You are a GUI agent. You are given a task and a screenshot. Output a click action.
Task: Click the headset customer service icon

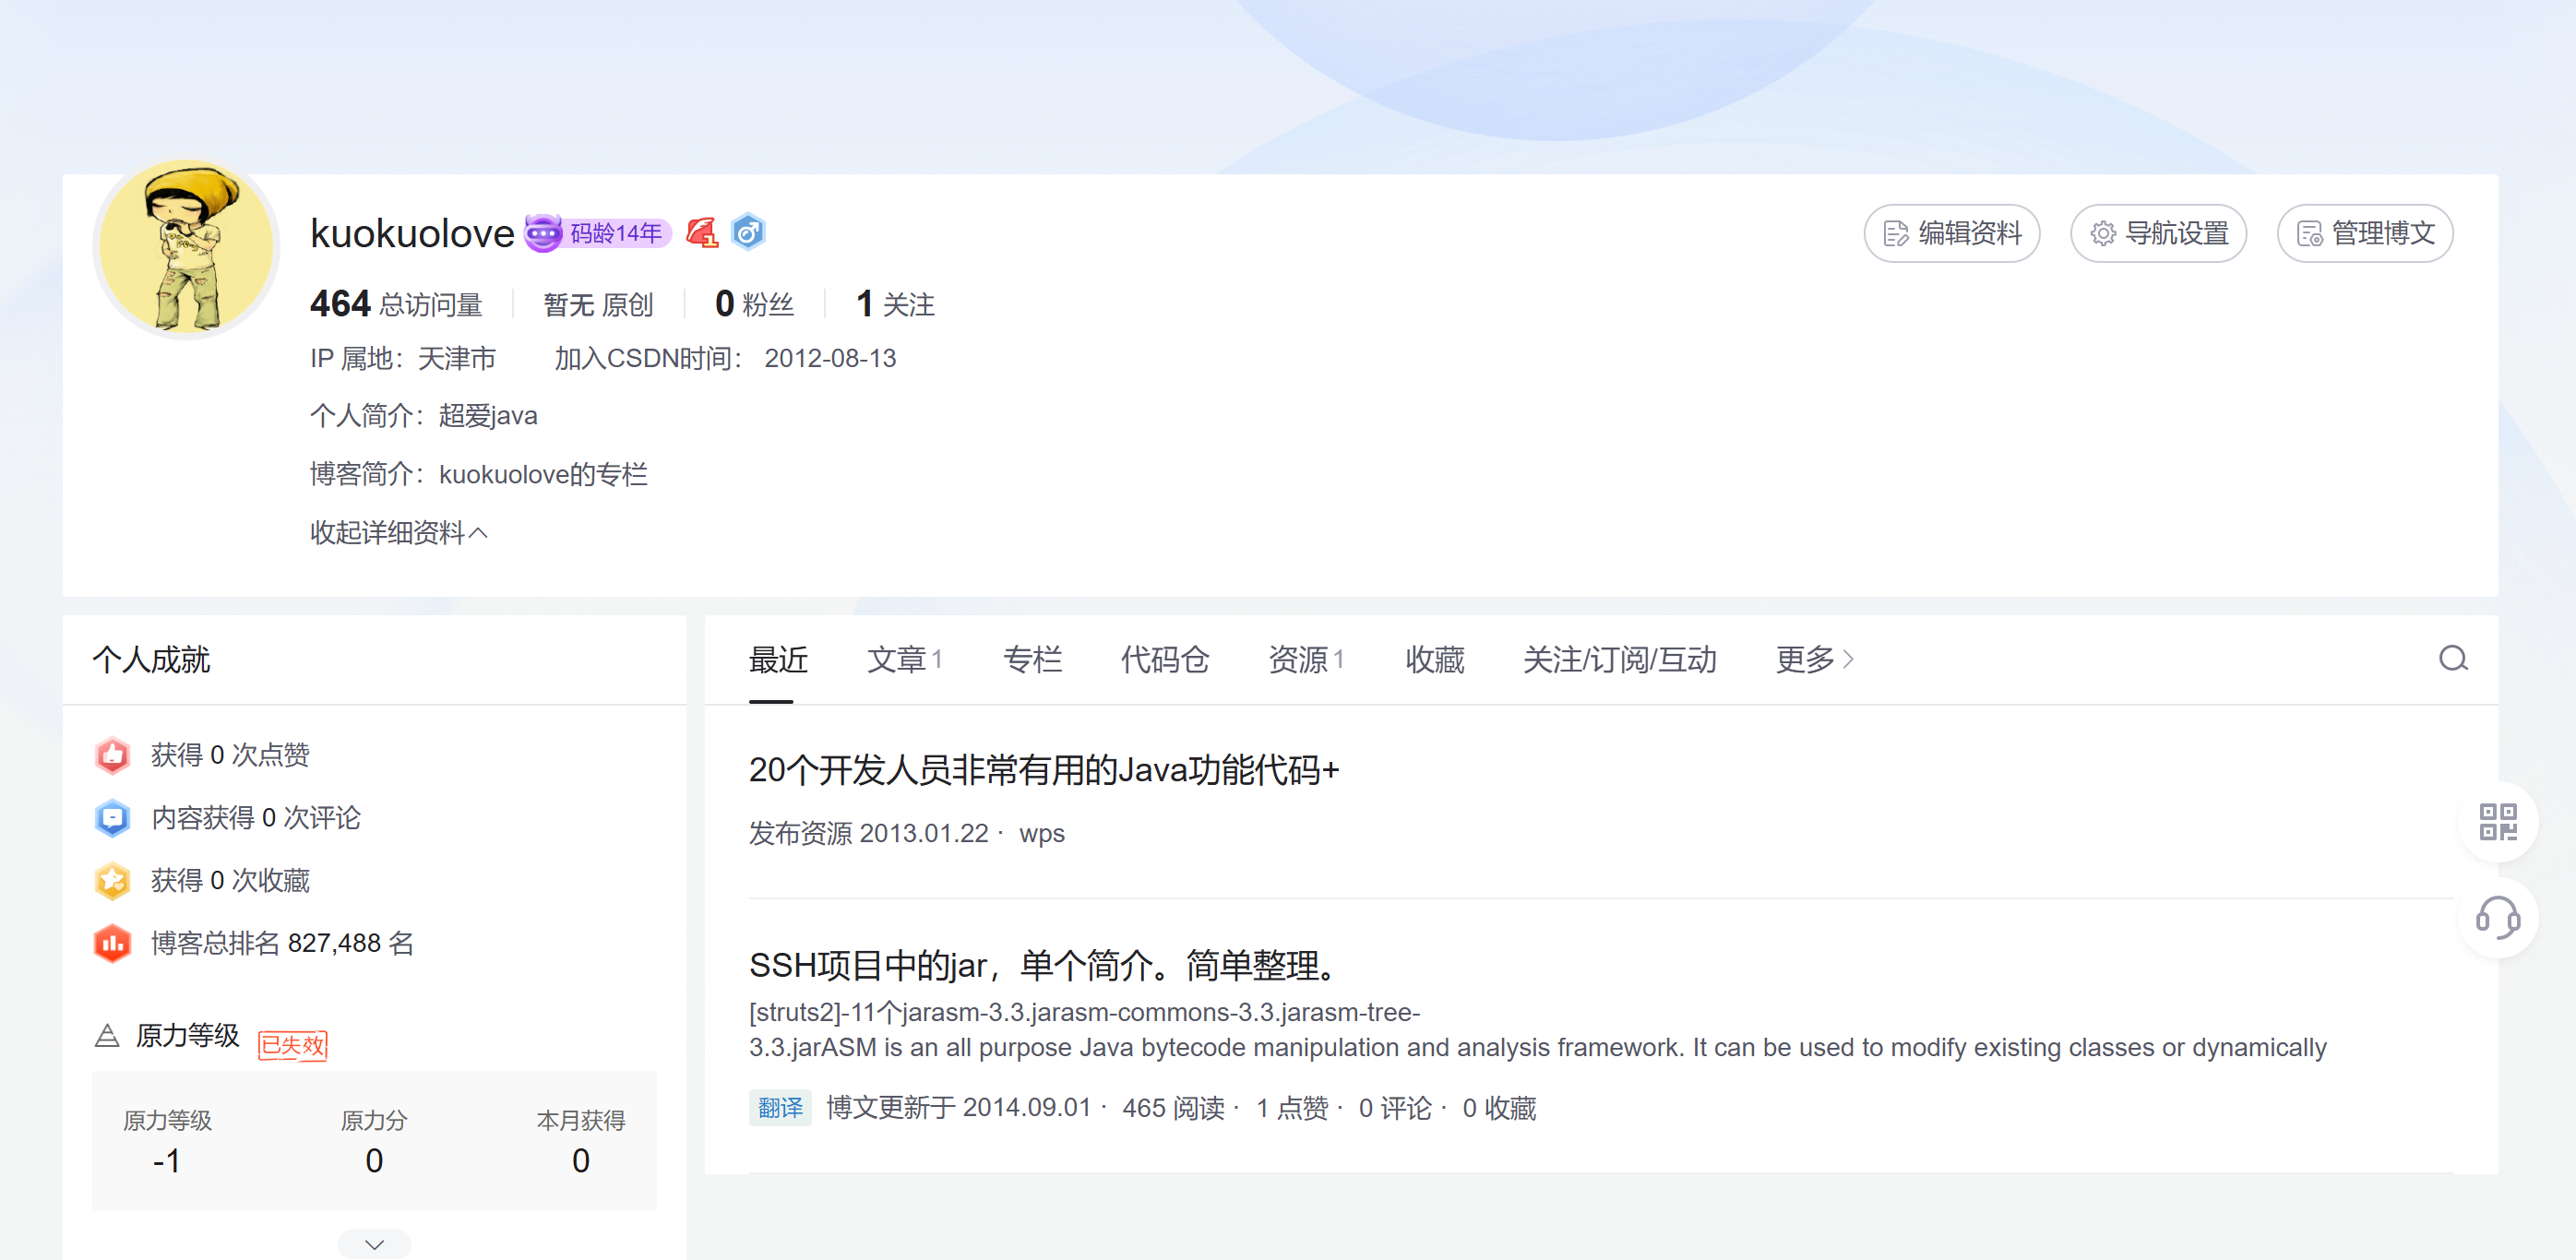2497,918
